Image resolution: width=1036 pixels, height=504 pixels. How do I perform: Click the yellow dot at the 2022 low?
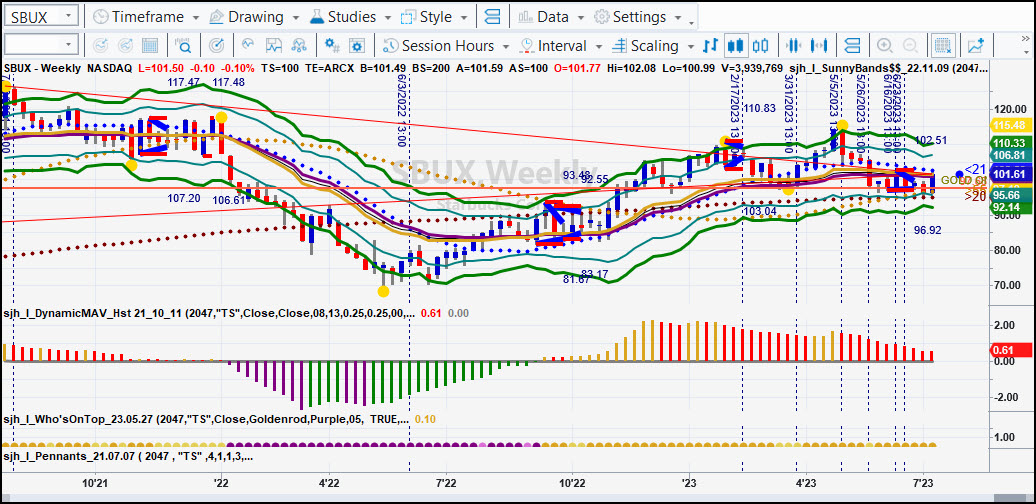click(383, 291)
